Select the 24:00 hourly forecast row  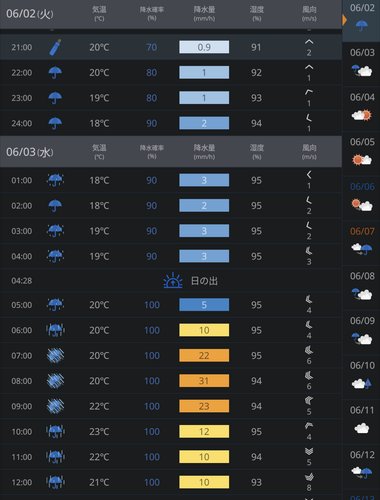point(171,123)
